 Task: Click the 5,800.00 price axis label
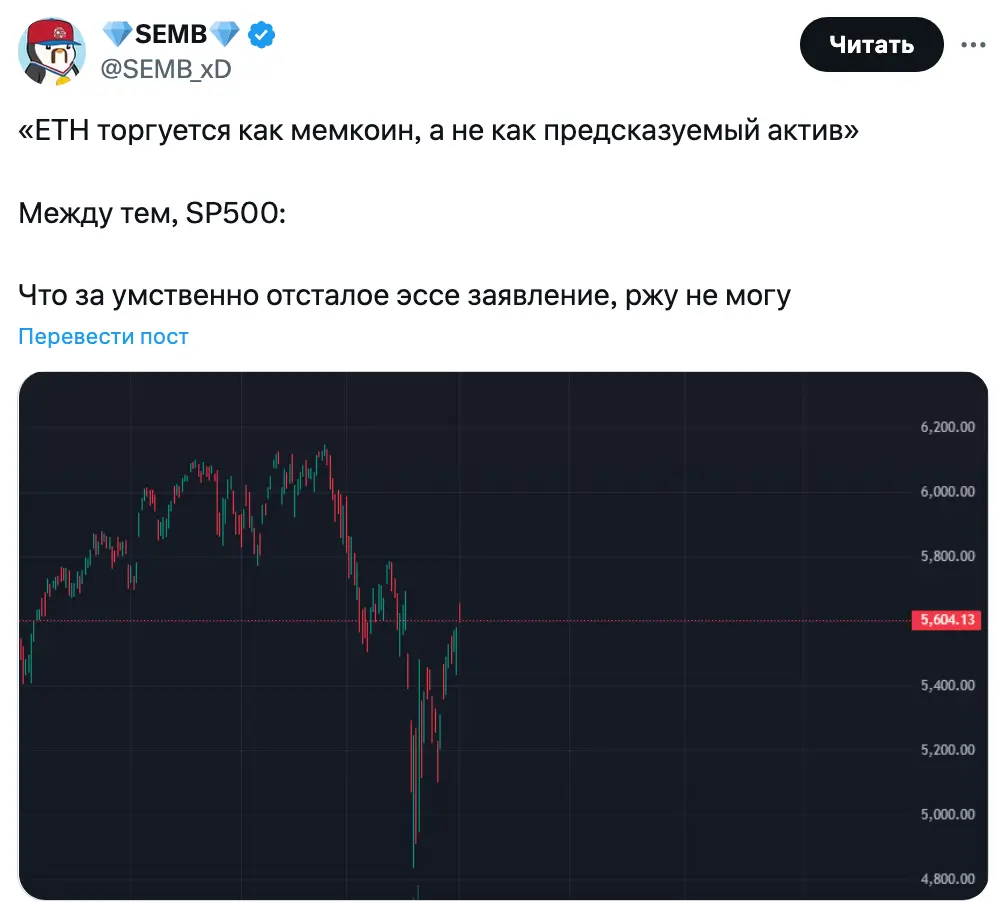[948, 556]
